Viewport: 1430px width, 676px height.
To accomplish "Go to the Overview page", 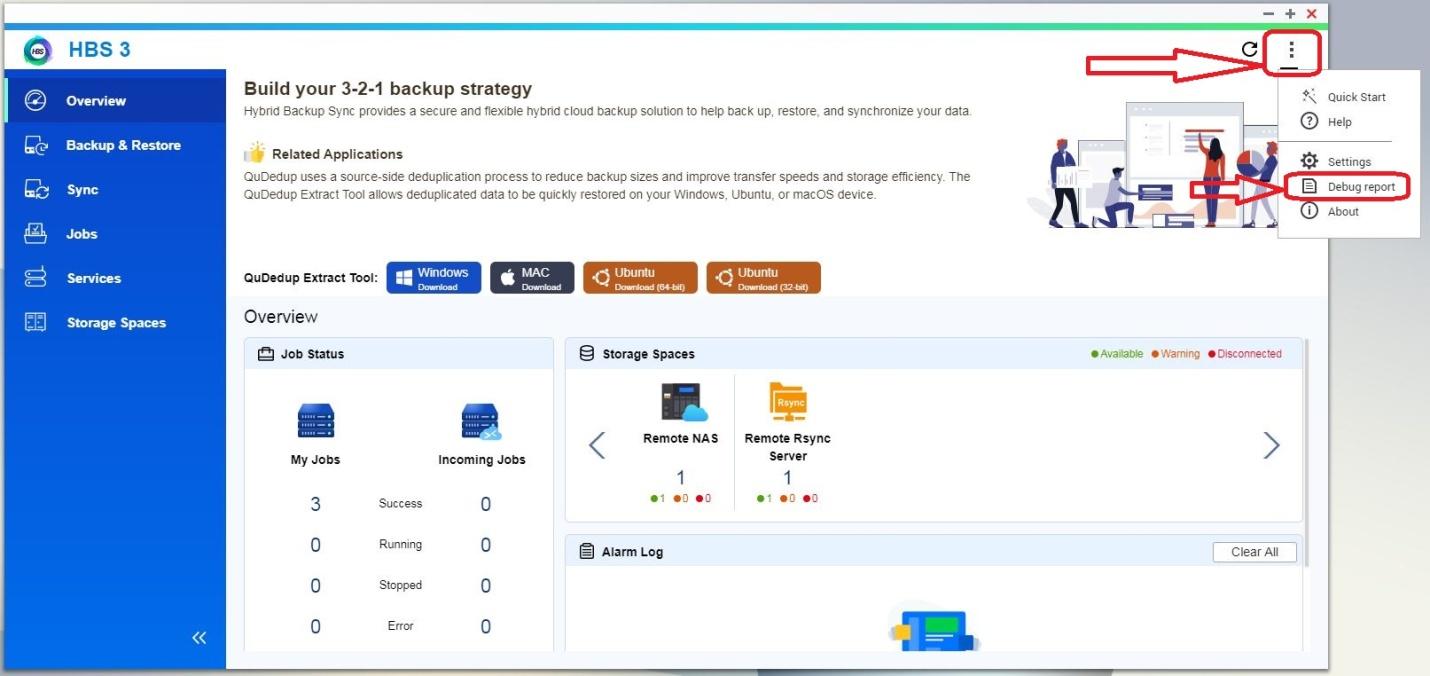I will click(115, 101).
